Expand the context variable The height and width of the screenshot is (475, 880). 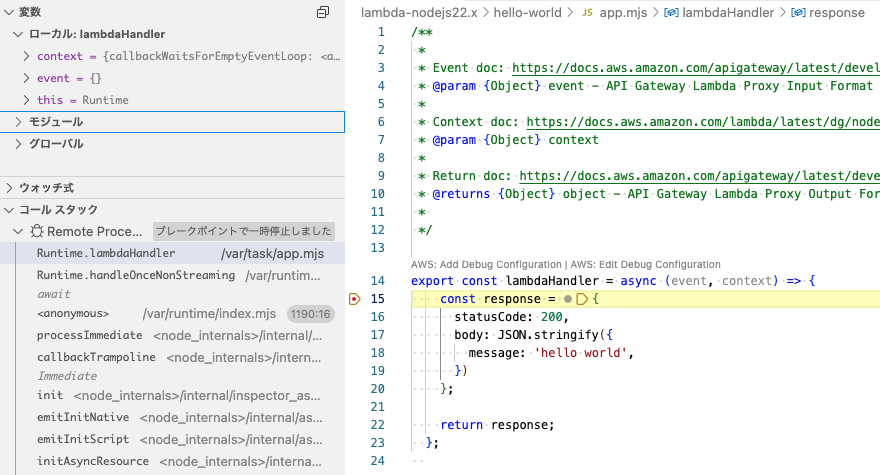pos(26,56)
